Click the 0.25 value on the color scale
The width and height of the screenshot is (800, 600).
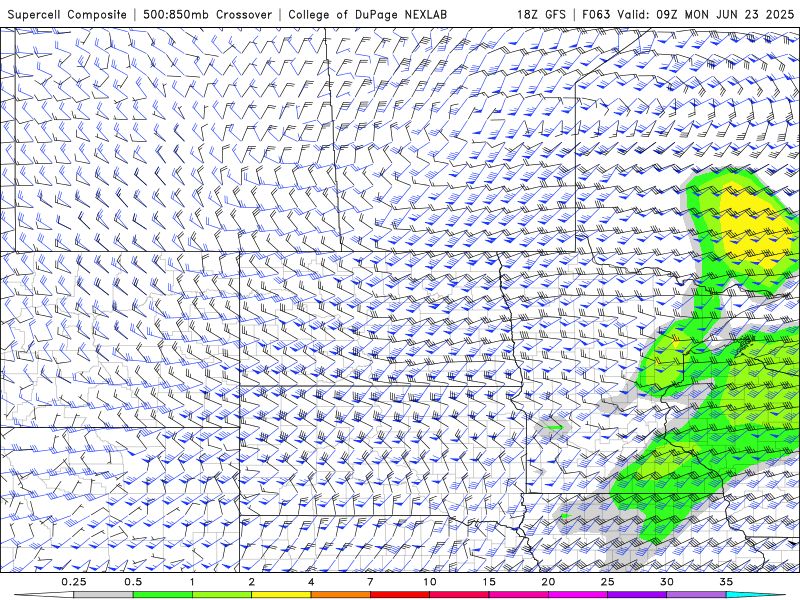(74, 582)
